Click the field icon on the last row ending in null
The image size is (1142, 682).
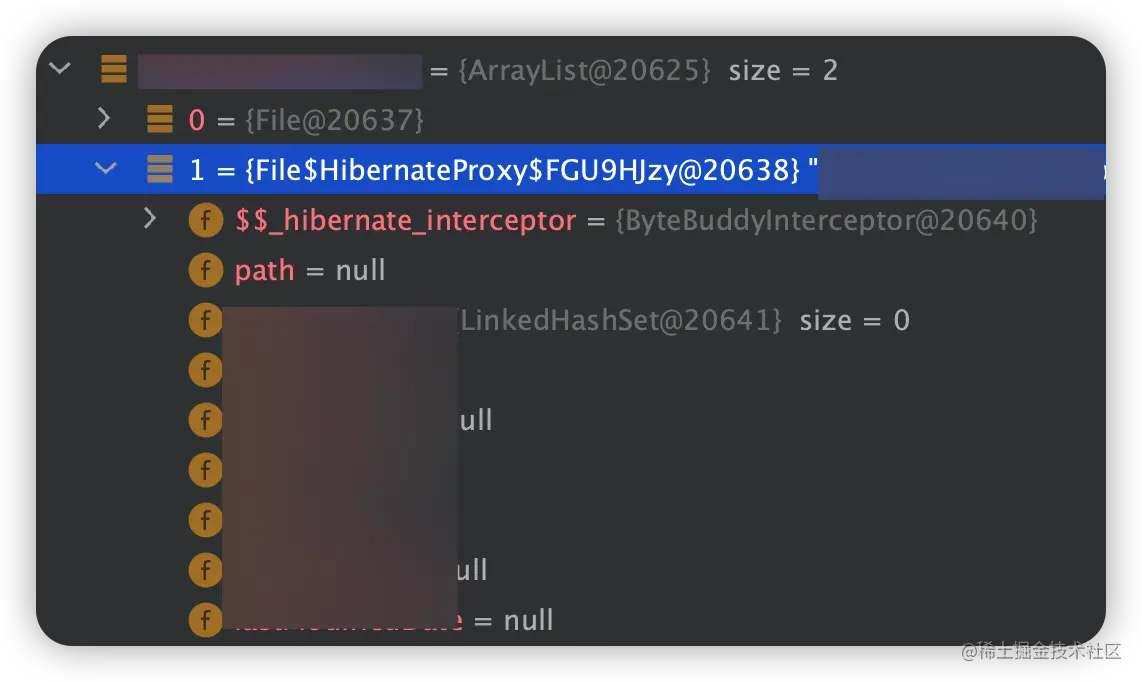pos(205,620)
